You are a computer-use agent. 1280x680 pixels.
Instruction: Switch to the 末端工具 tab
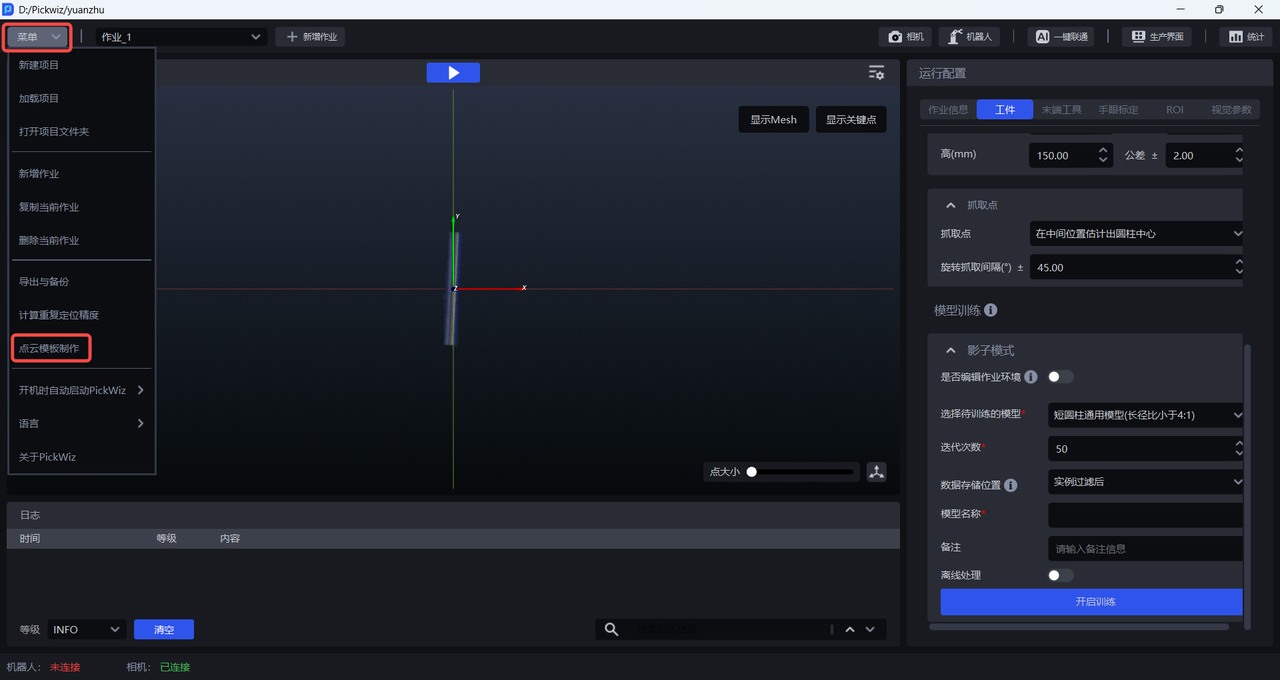click(1061, 110)
